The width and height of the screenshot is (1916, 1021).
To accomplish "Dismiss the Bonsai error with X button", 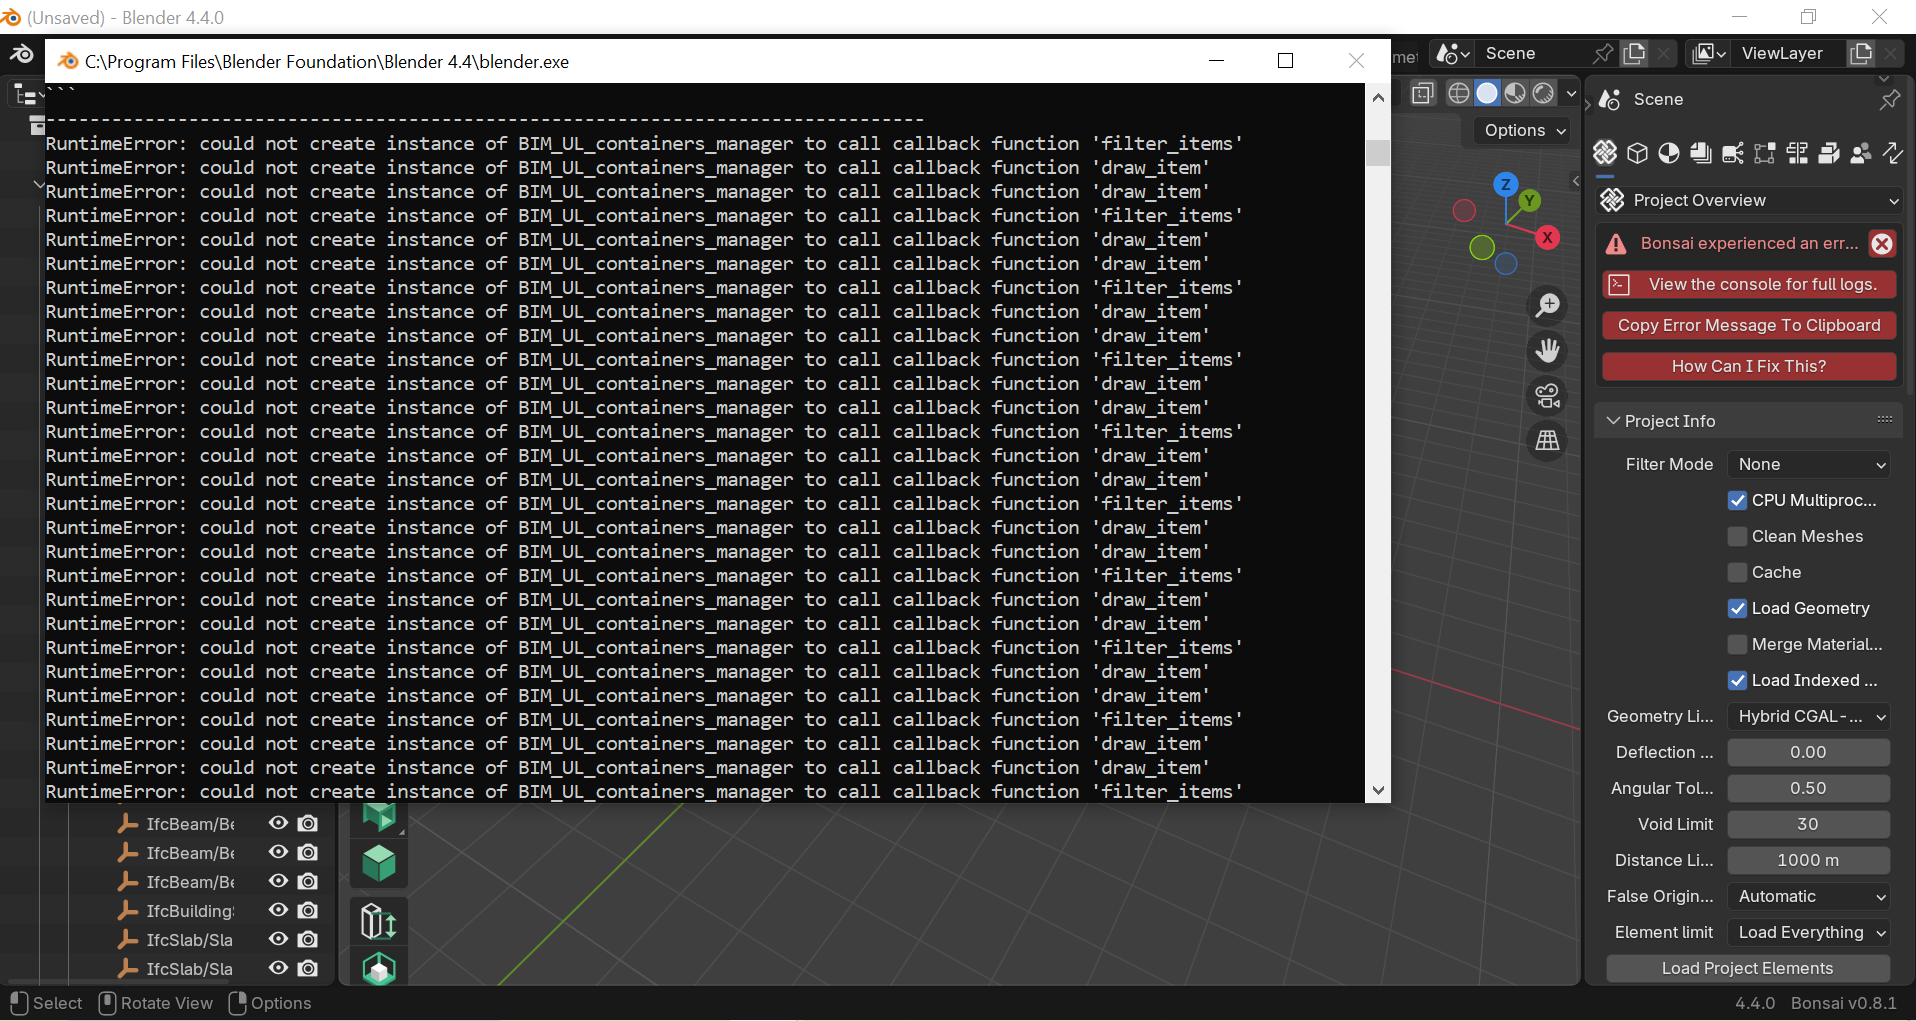I will pyautogui.click(x=1881, y=243).
